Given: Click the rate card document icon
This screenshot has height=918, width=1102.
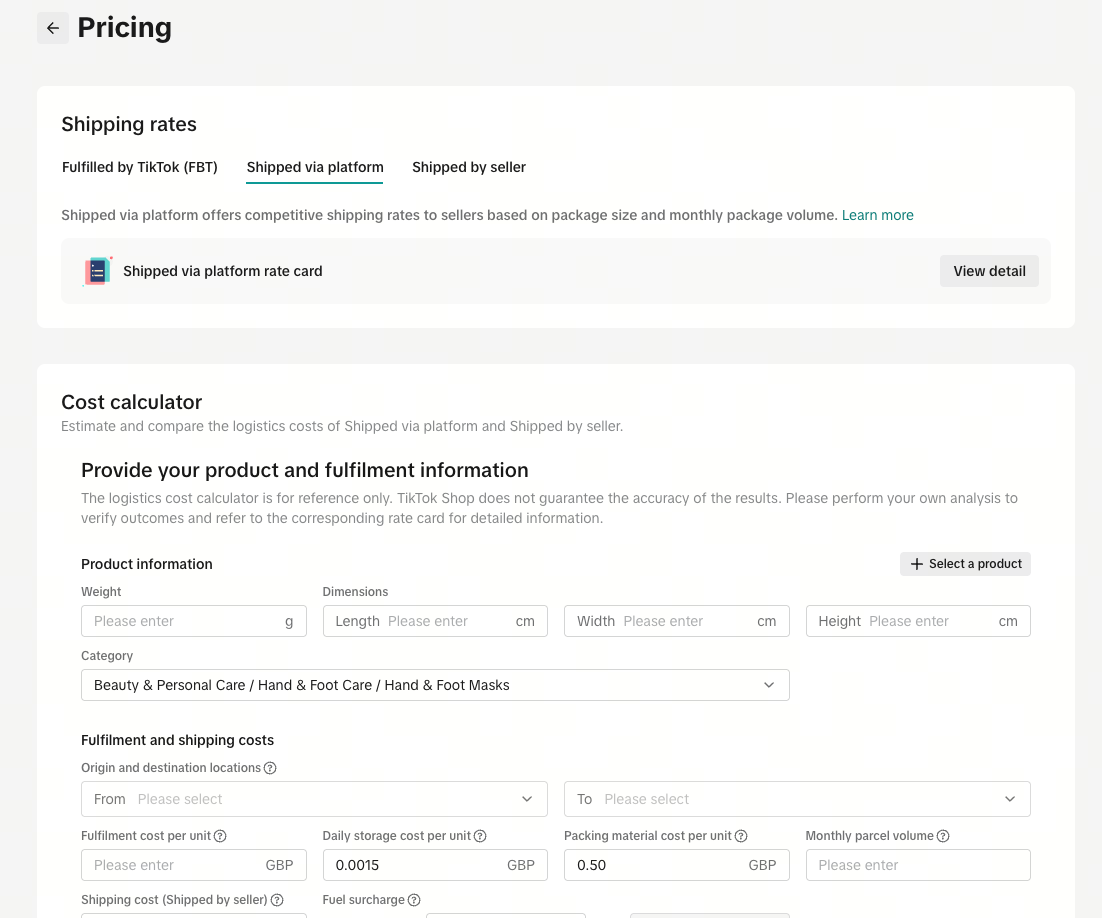Looking at the screenshot, I should (98, 271).
